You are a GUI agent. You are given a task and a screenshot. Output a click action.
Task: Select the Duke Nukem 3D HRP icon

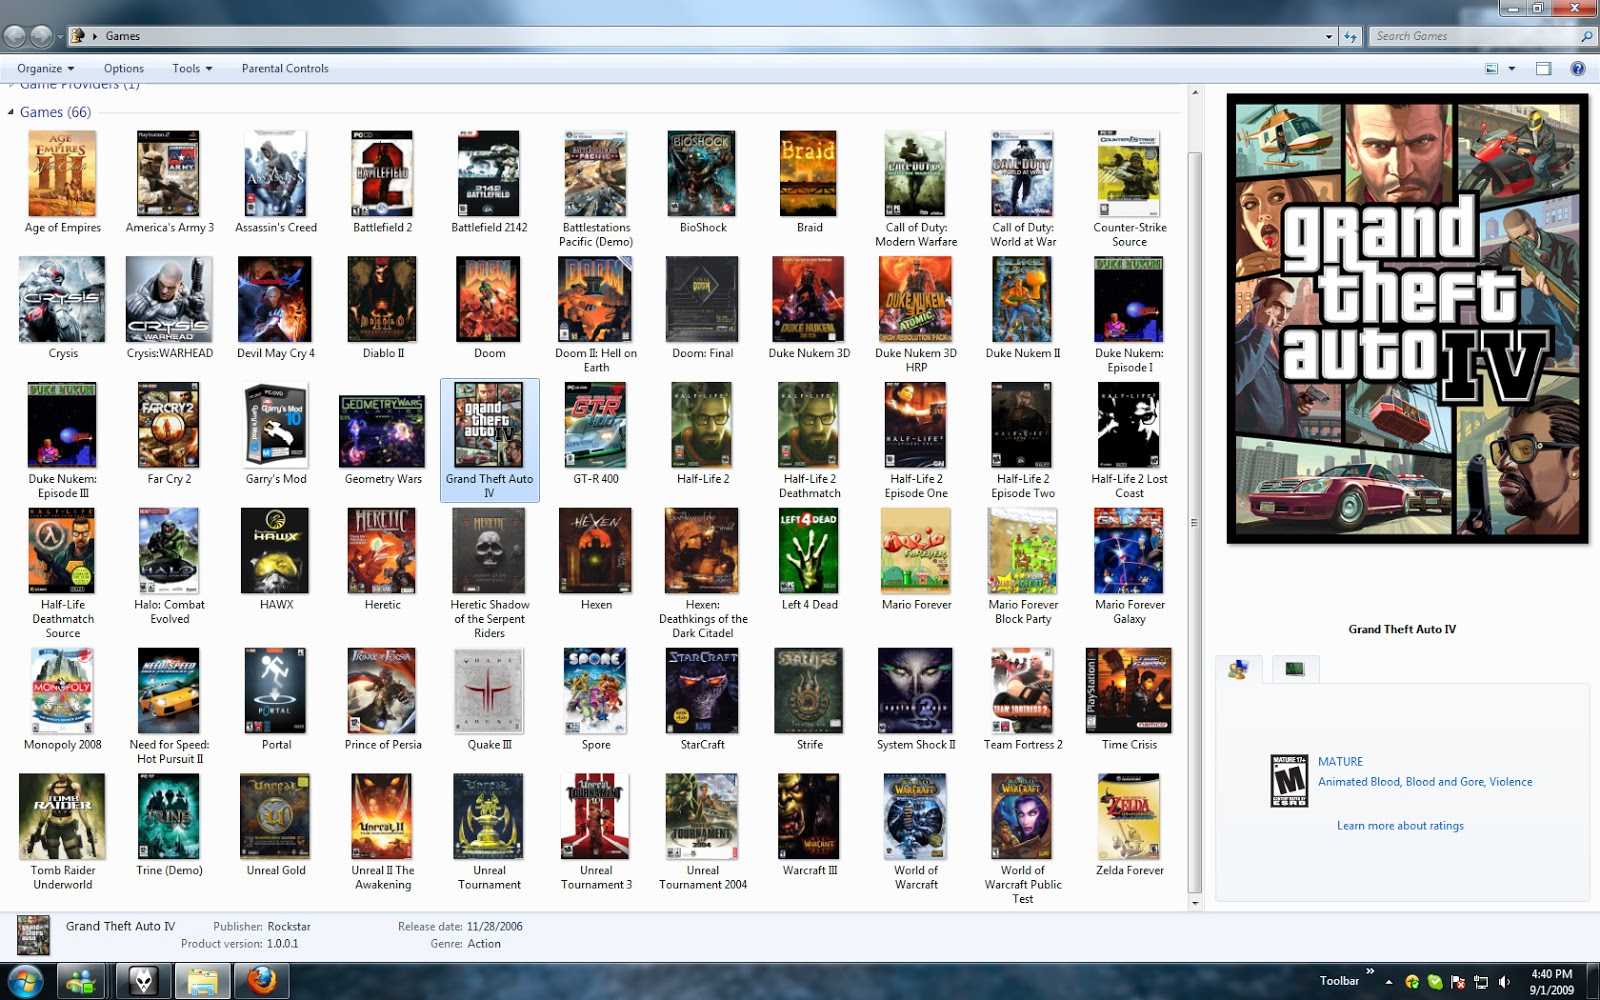tap(915, 300)
